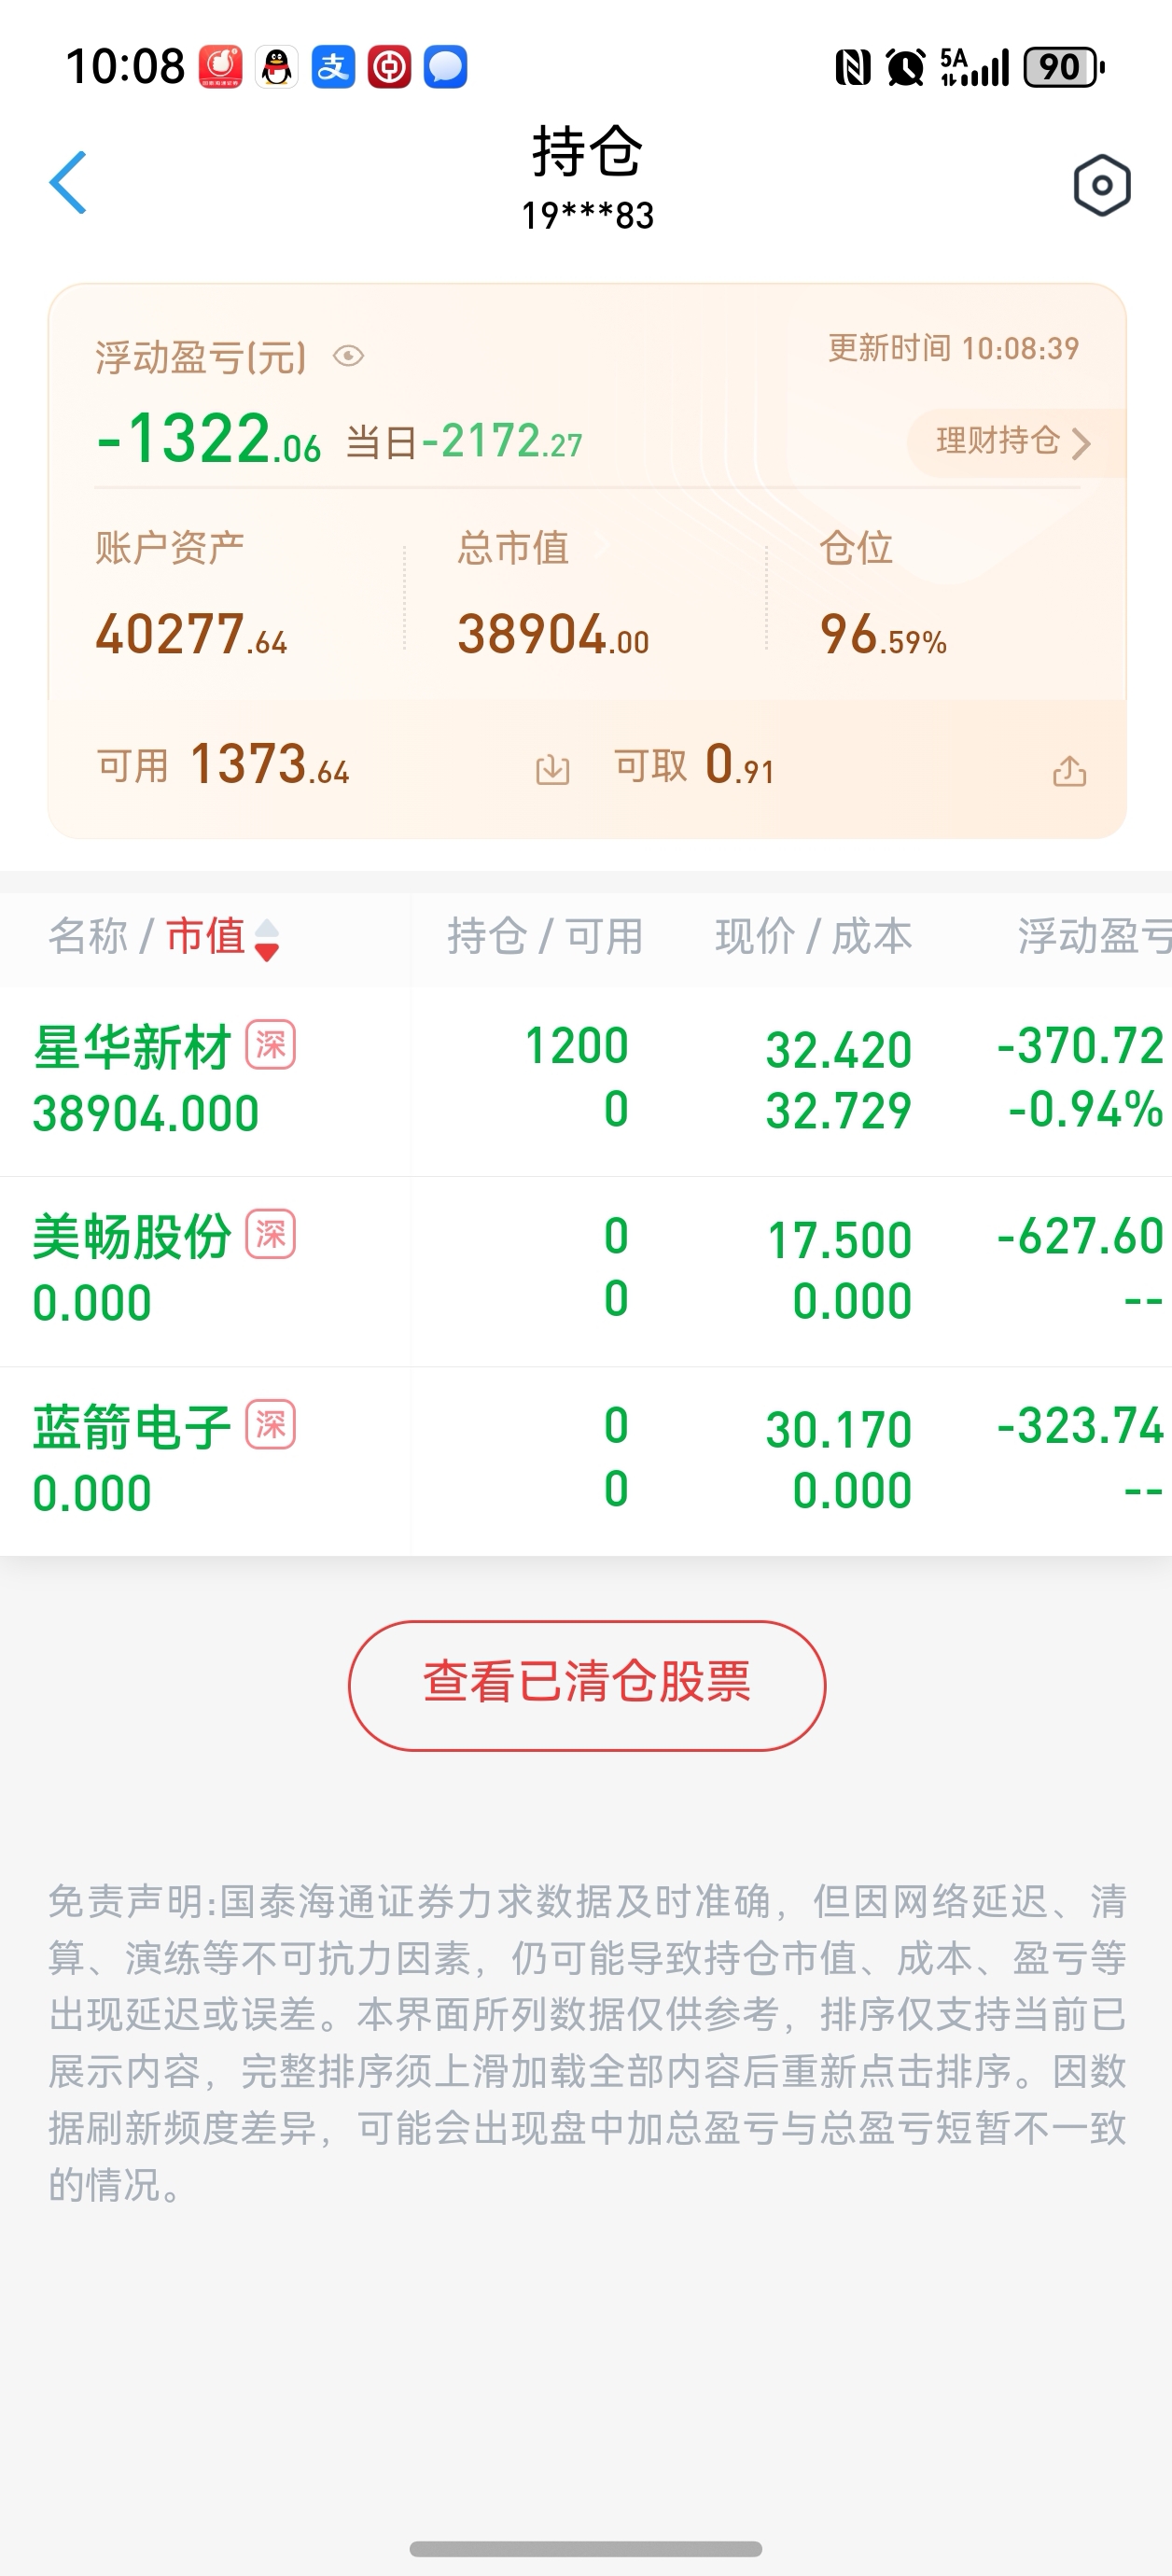1172x2576 pixels.
Task: Select the 持仓 / 可用 column header
Action: pyautogui.click(x=544, y=937)
